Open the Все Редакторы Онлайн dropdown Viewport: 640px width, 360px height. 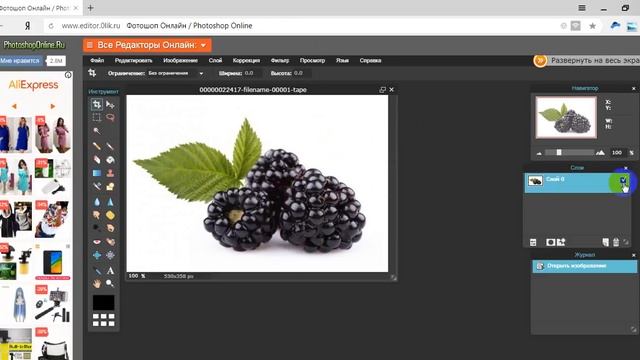coord(147,45)
